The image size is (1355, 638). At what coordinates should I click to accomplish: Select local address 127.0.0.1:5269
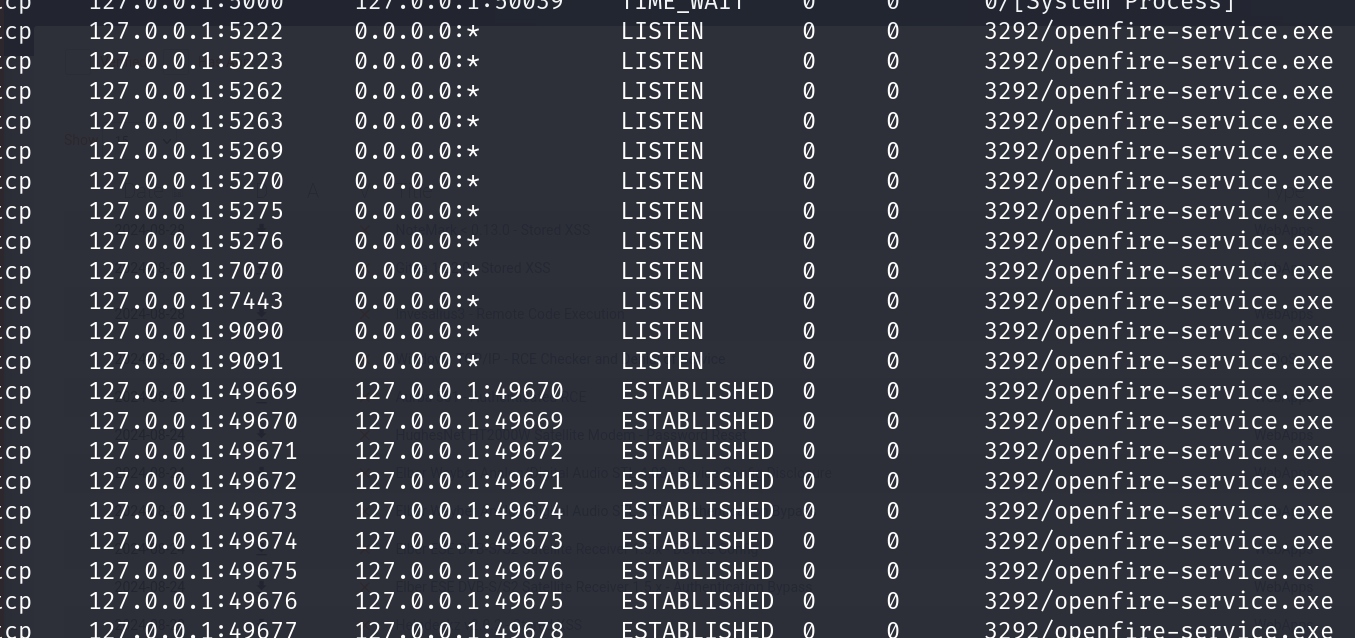[186, 151]
